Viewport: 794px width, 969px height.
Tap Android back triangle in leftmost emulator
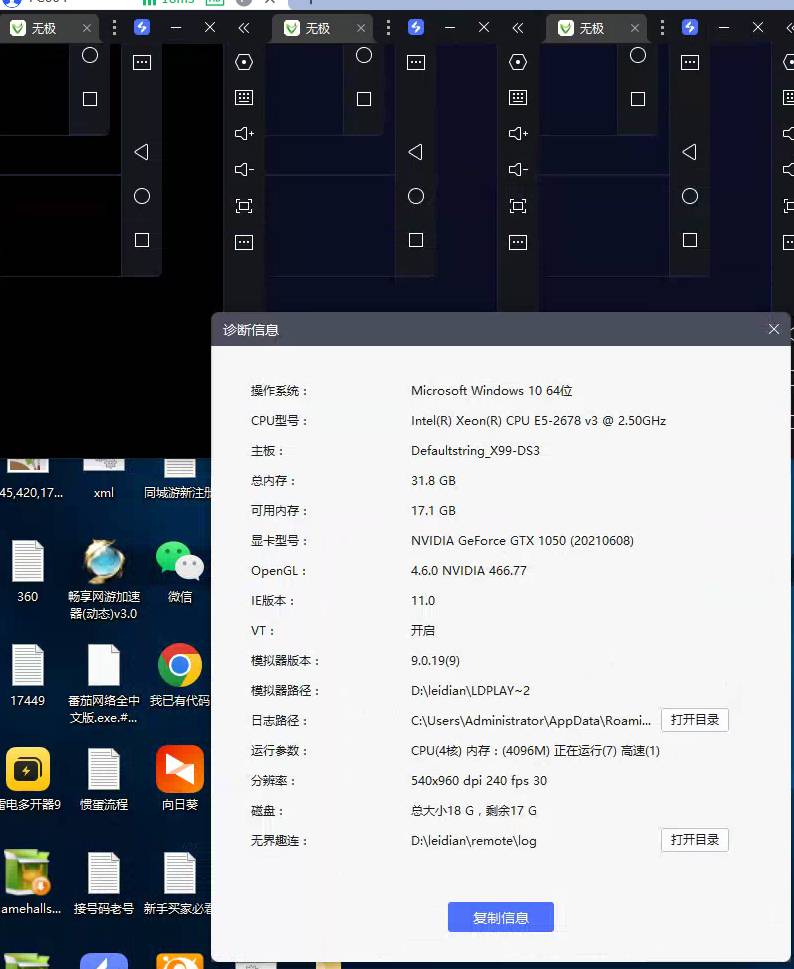pyautogui.click(x=141, y=152)
